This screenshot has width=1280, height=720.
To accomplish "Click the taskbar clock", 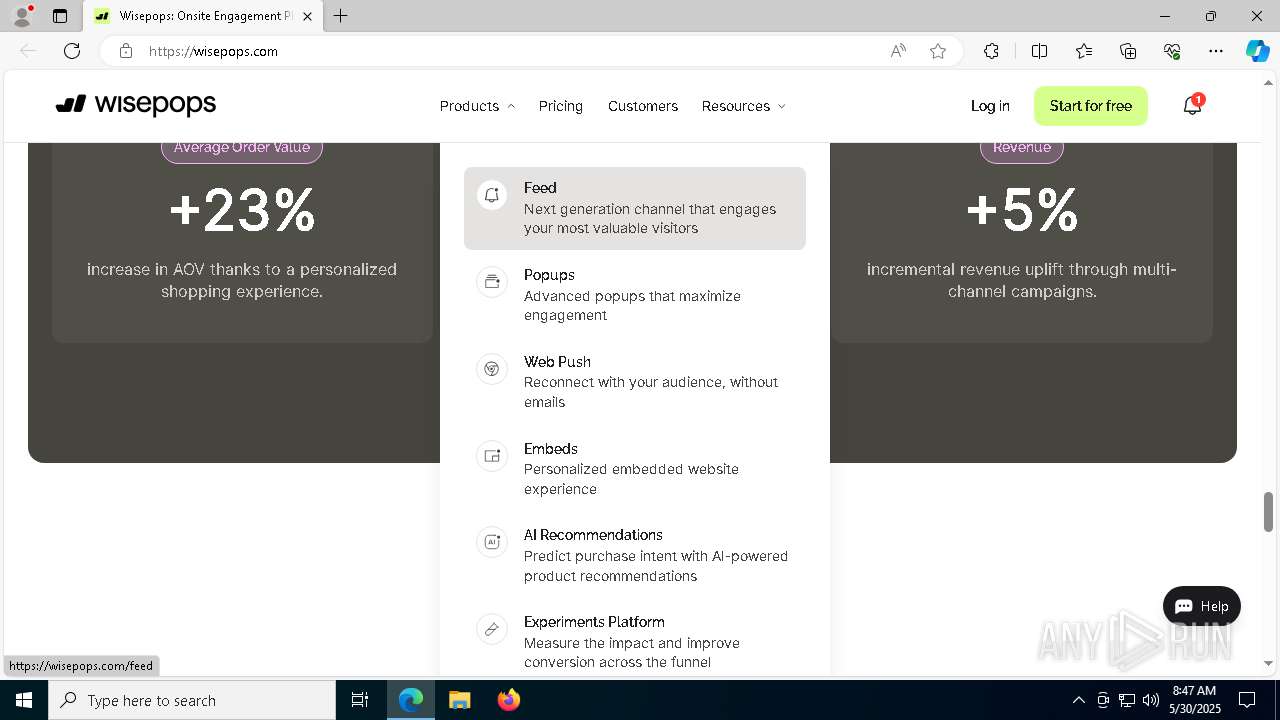I will point(1194,700).
